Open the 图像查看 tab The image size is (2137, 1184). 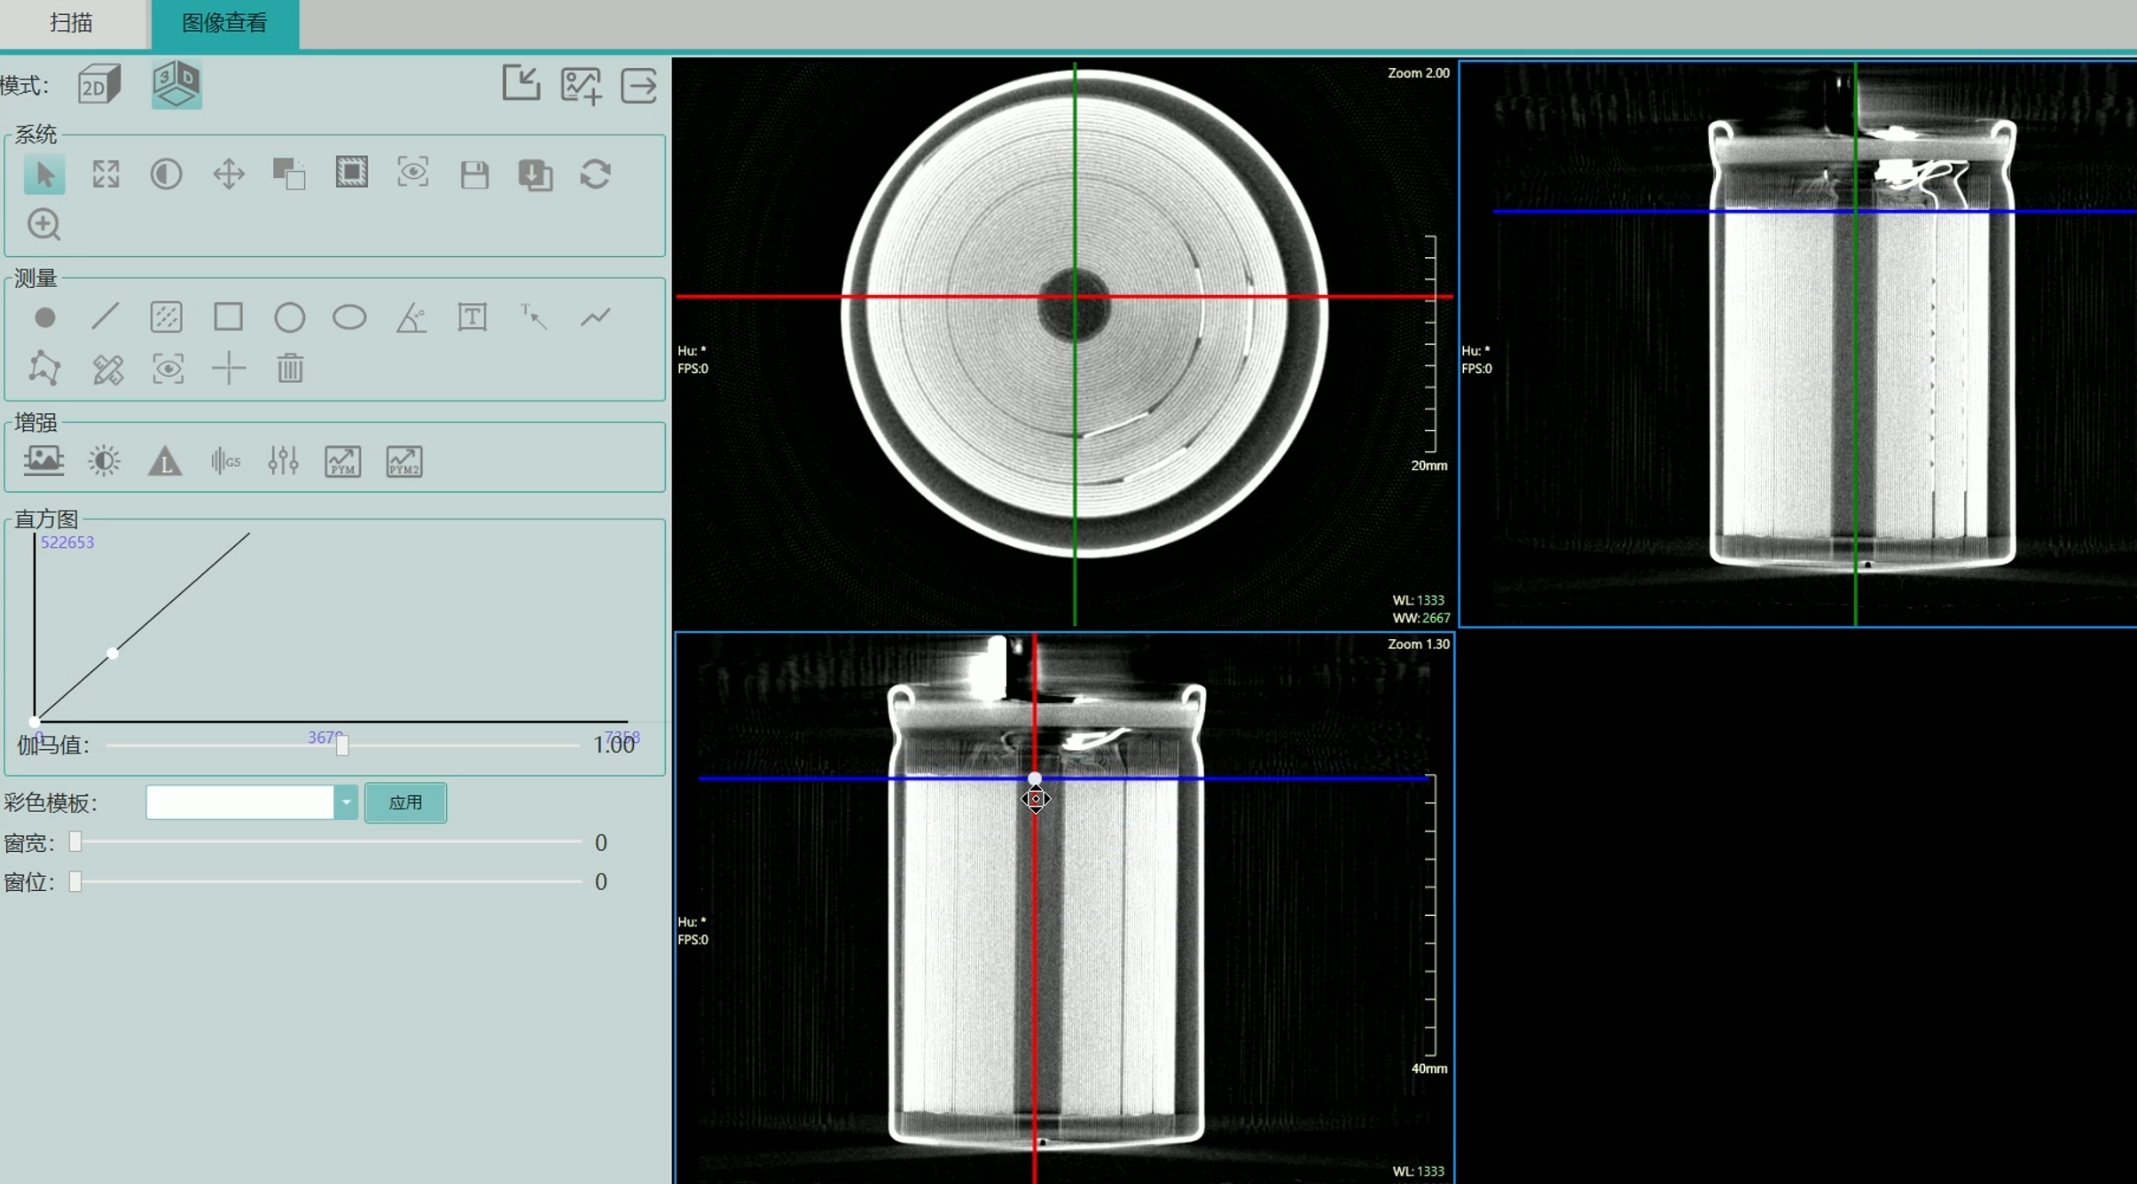224,23
